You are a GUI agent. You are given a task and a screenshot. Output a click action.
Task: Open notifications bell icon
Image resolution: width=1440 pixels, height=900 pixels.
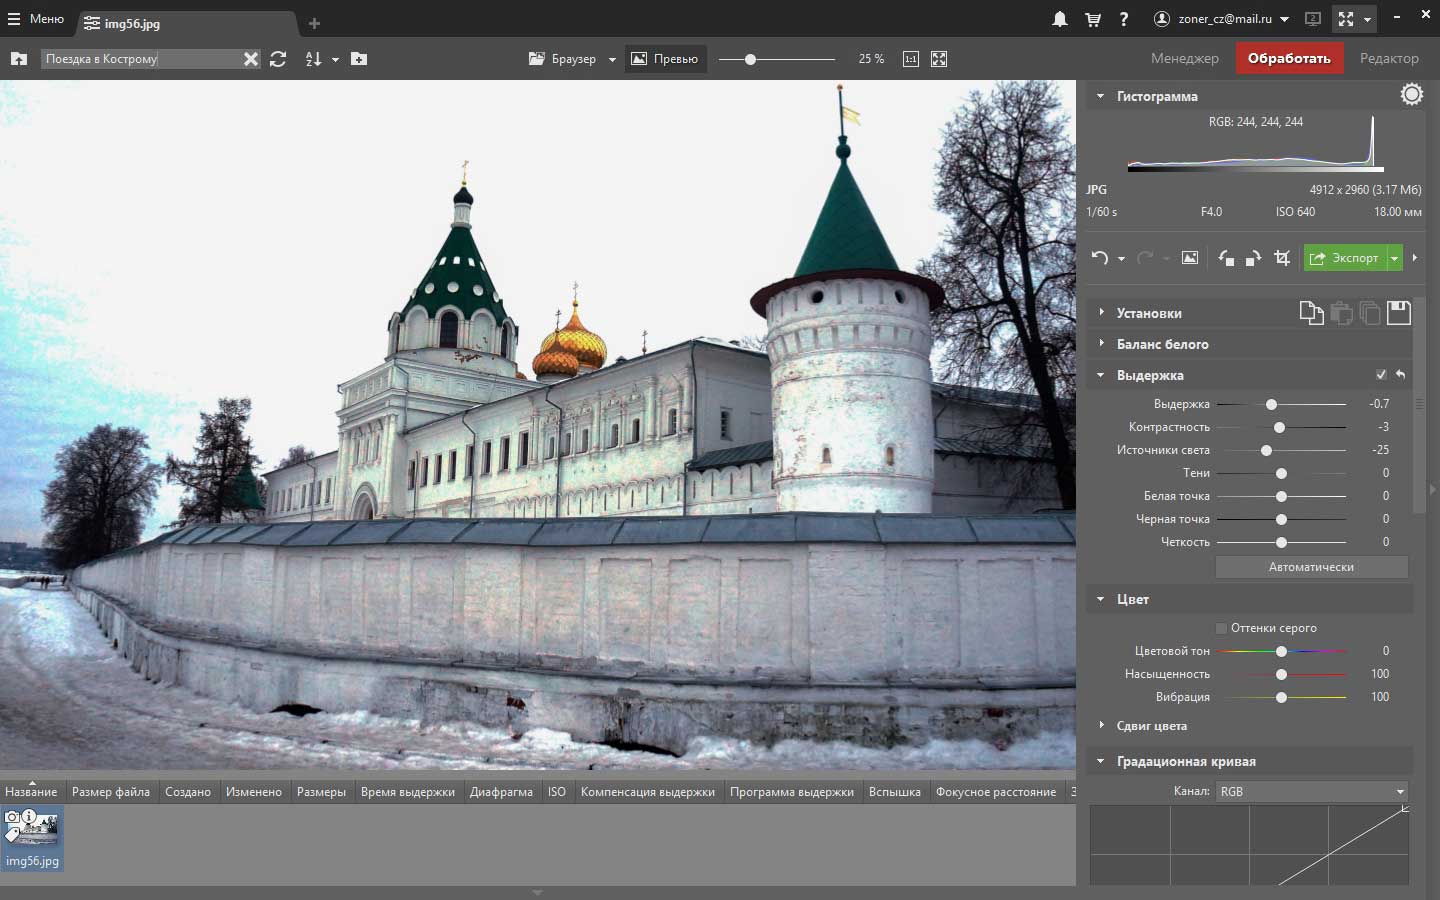click(1059, 19)
